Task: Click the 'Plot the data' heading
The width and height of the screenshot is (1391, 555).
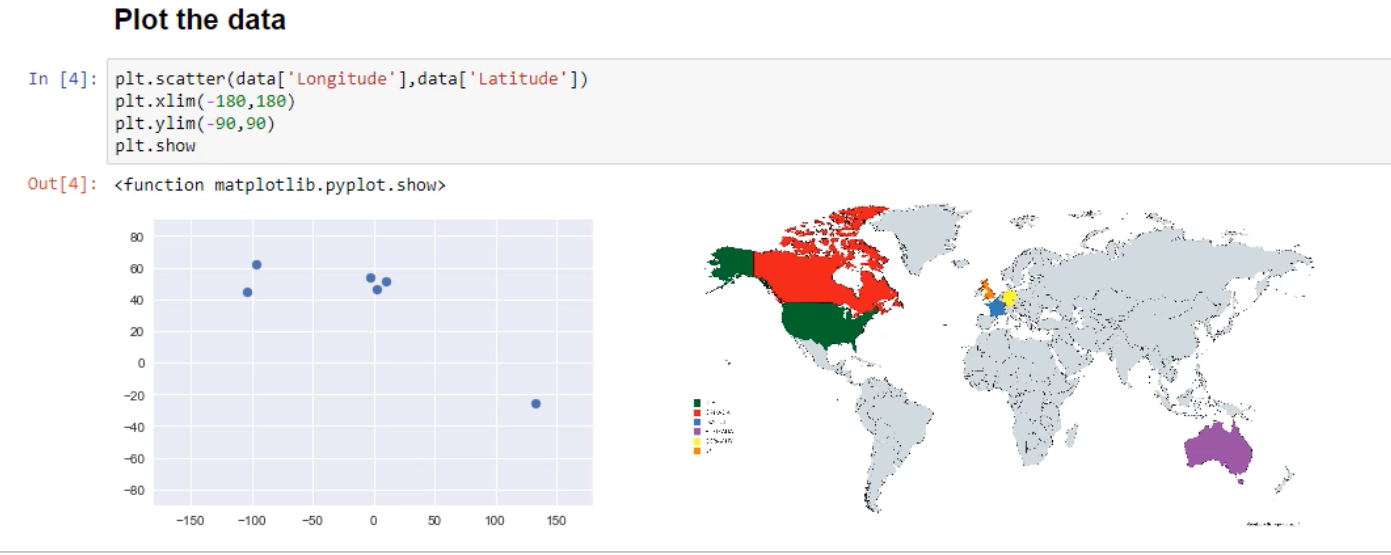Action: (199, 19)
